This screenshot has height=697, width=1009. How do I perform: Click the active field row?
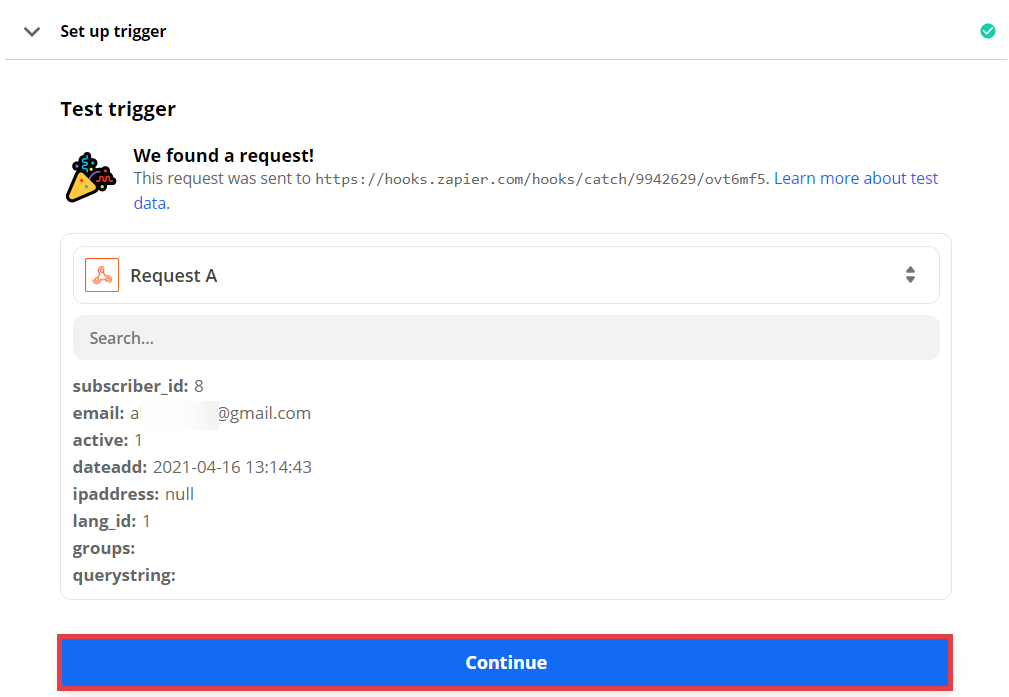108,440
